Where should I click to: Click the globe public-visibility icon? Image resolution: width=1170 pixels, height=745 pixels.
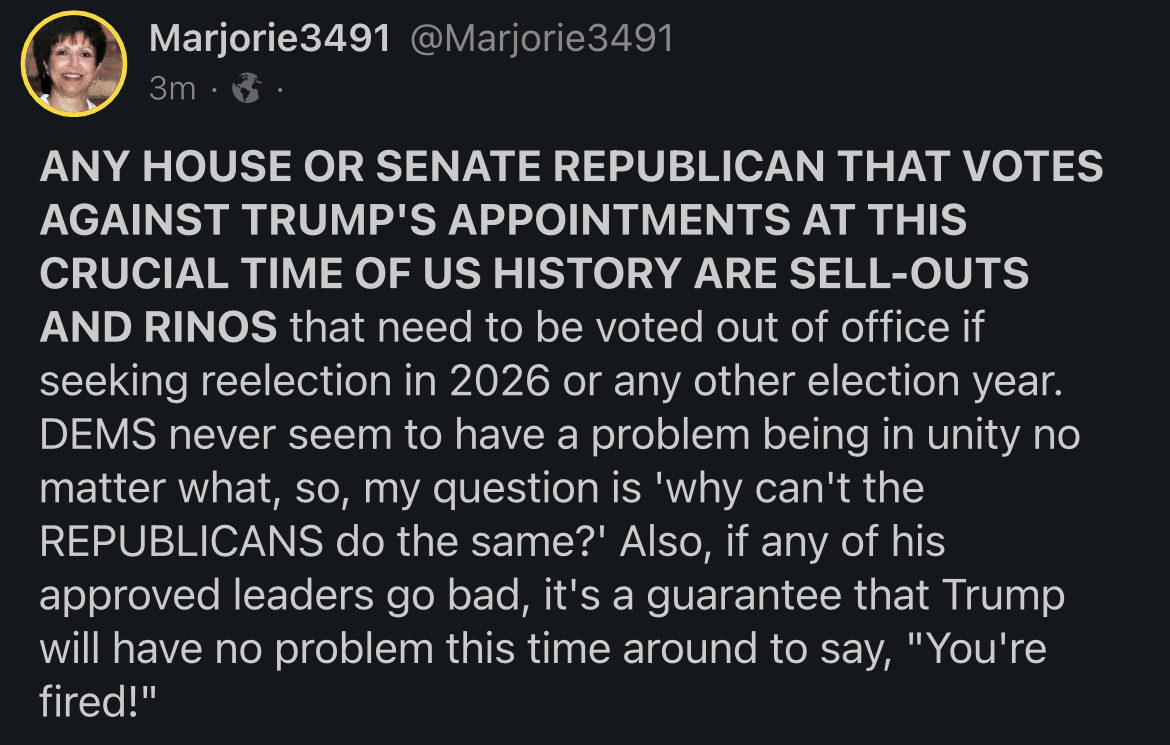tap(245, 90)
